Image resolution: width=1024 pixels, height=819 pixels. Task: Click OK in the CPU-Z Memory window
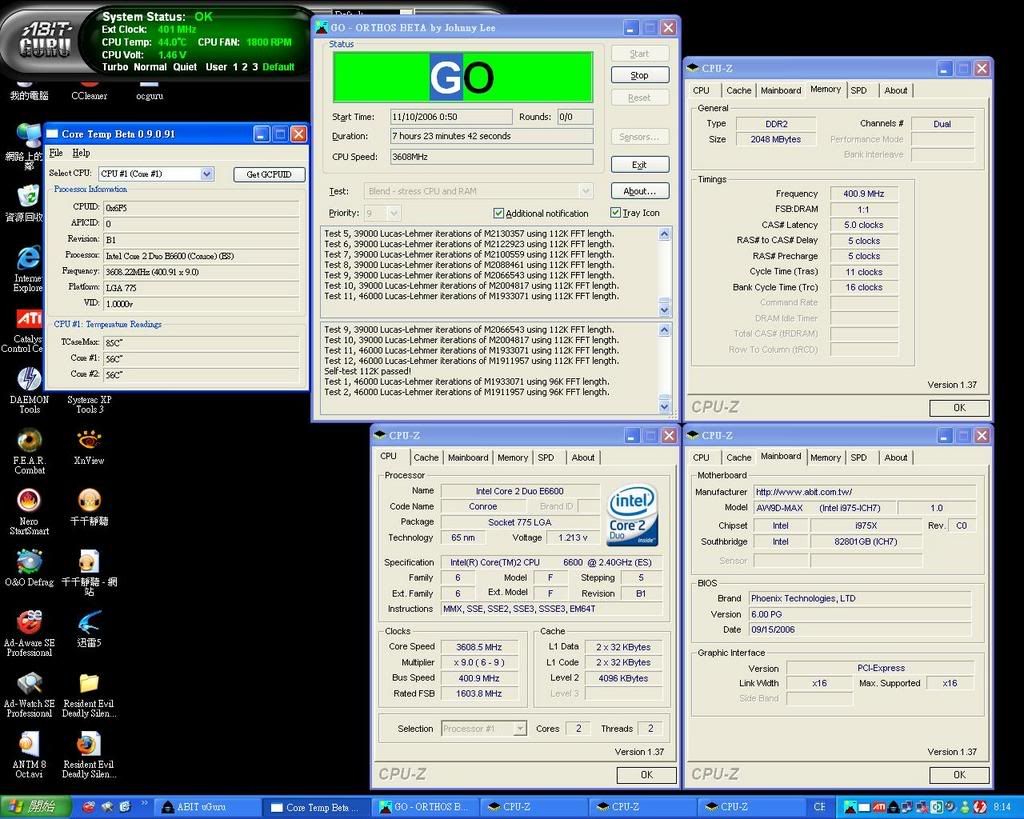pos(959,408)
